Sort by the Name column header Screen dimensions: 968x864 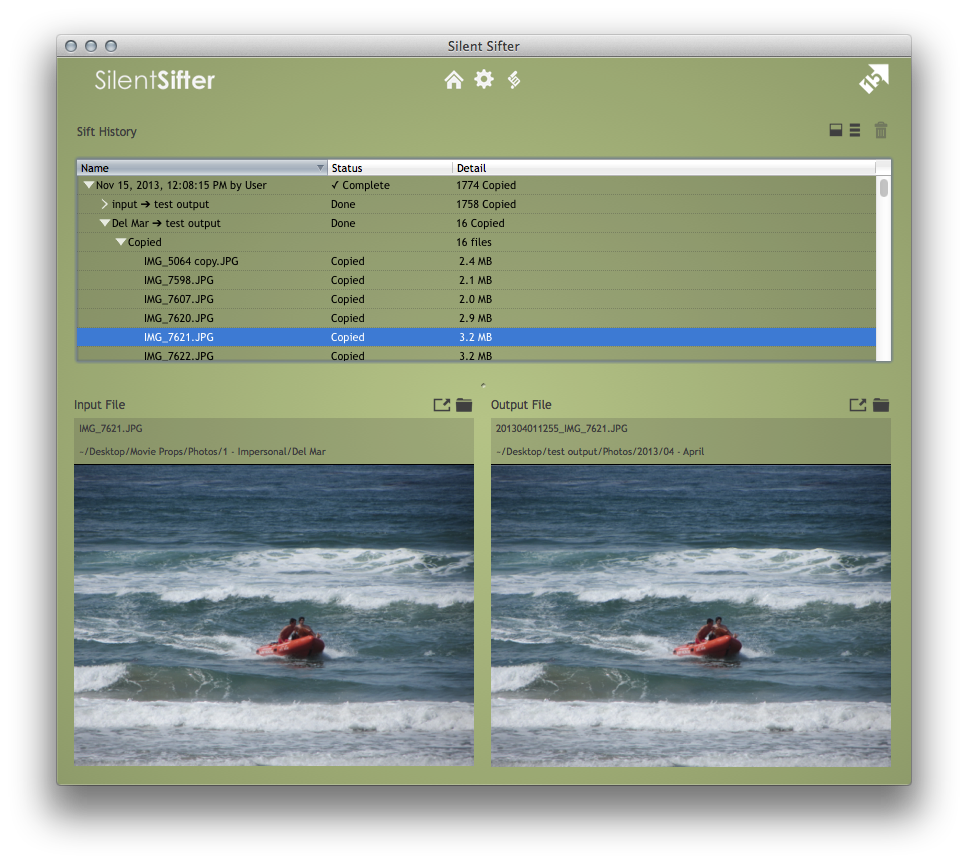click(x=202, y=168)
